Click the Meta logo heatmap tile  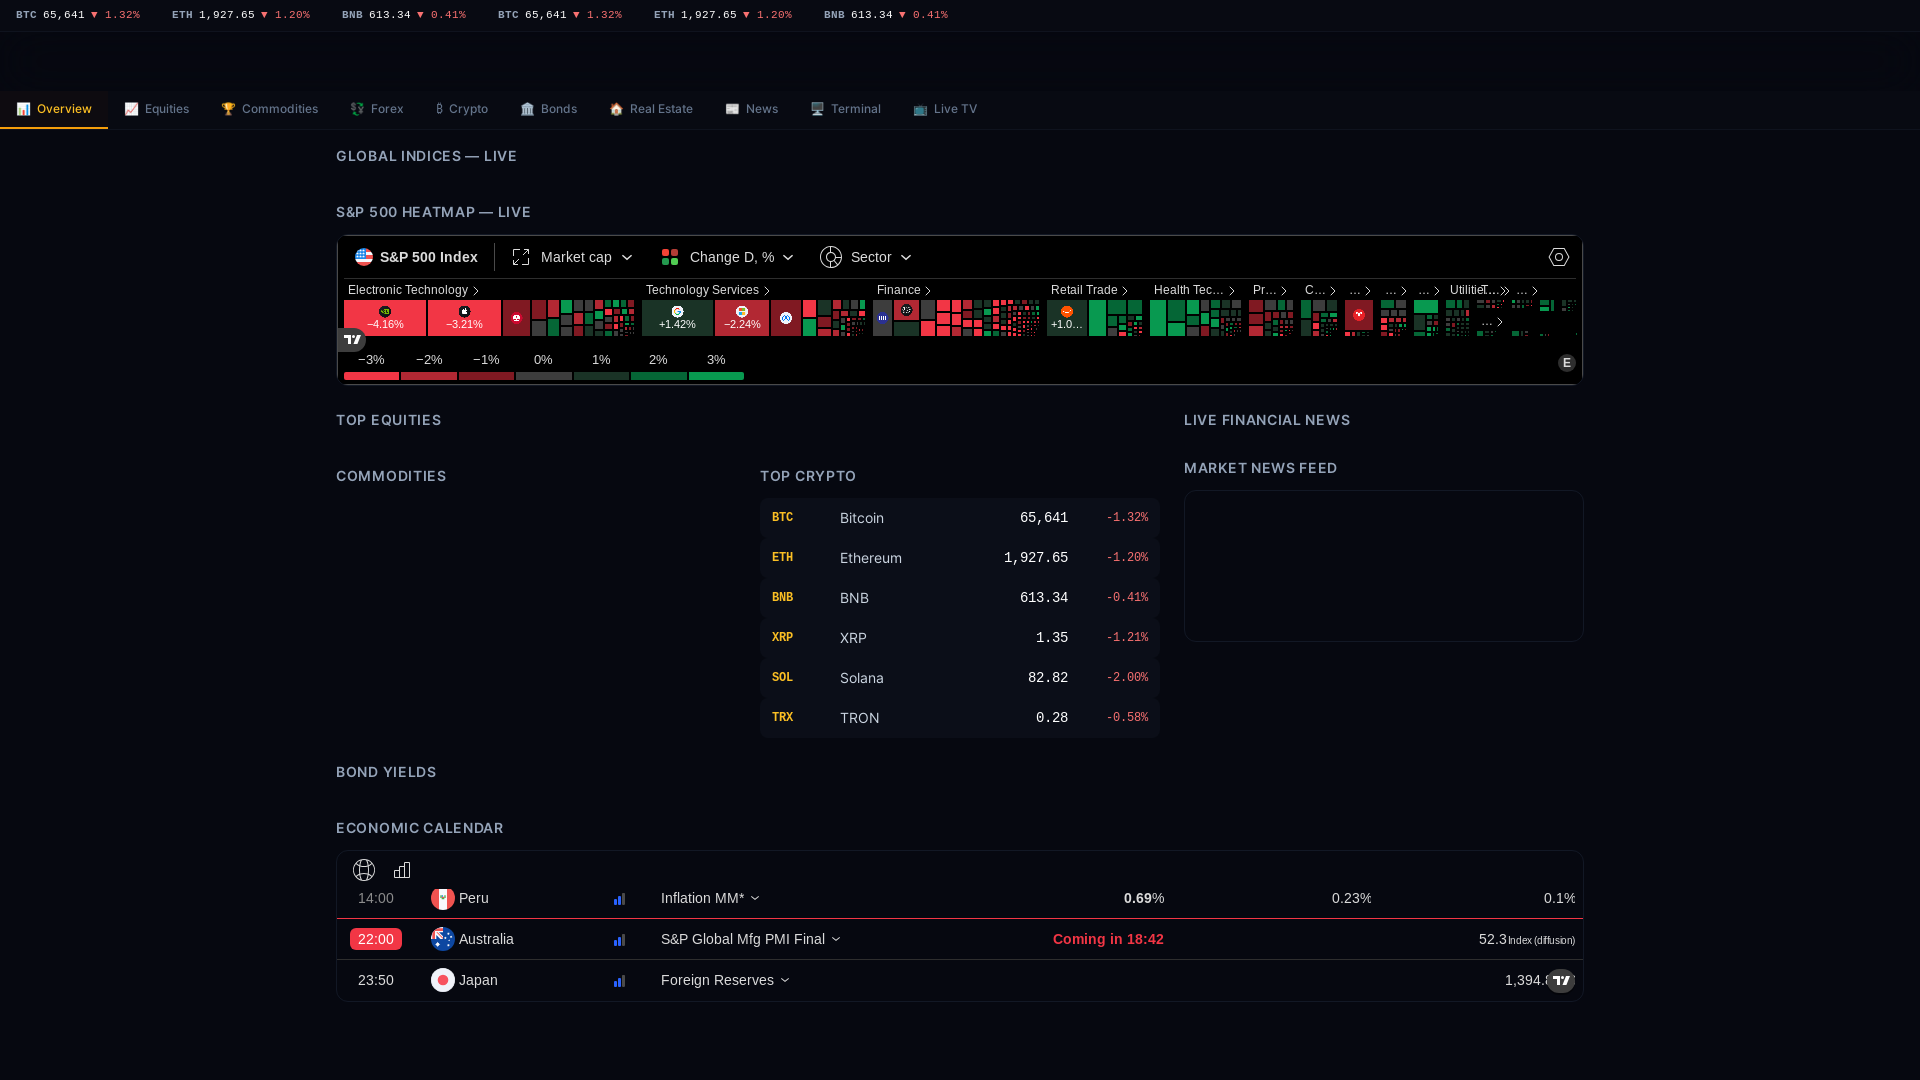(786, 318)
